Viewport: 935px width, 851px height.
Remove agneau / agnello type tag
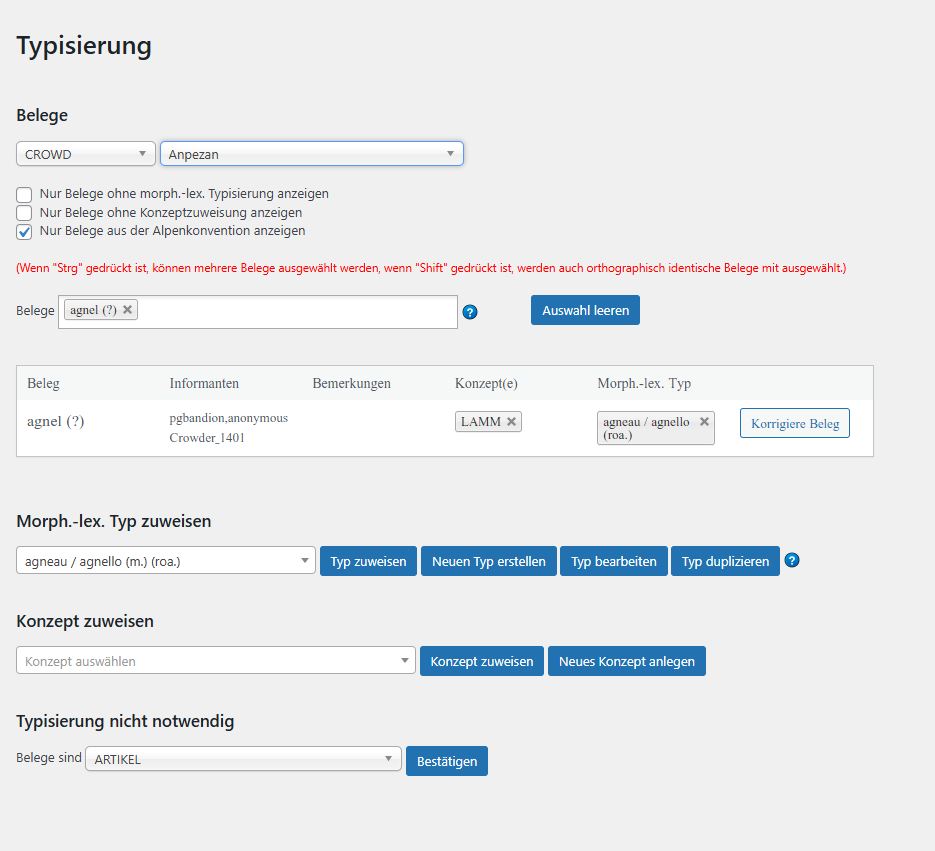coord(704,422)
